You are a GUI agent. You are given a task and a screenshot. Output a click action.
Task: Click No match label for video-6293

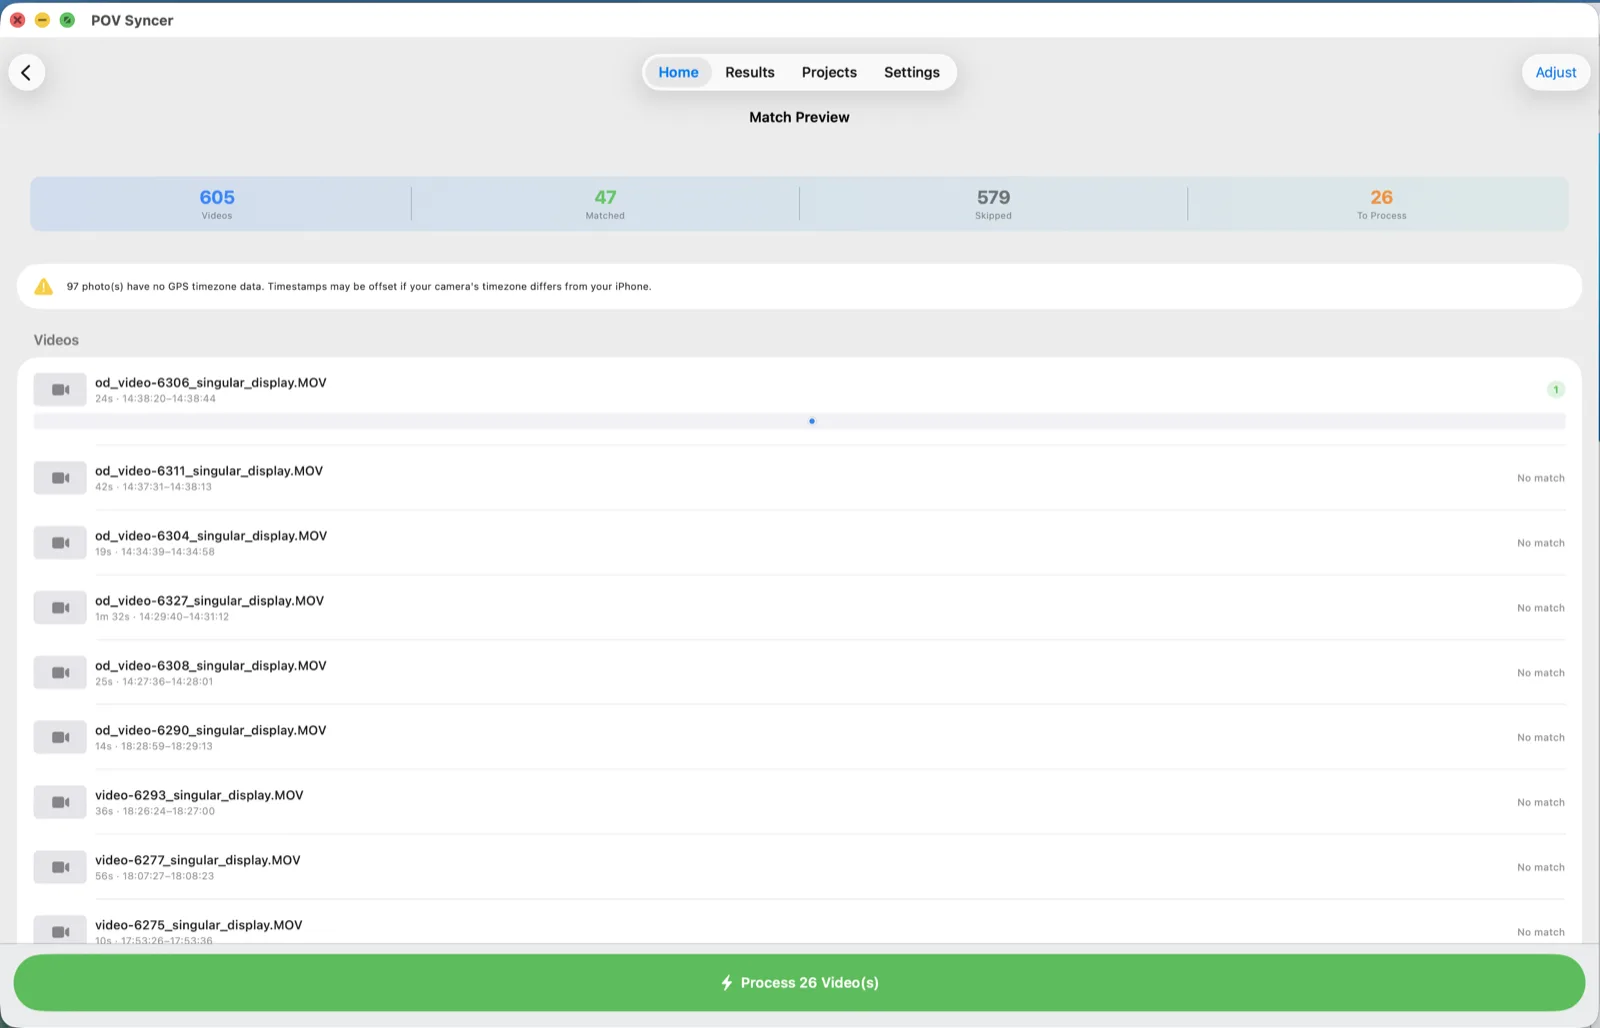(x=1540, y=802)
